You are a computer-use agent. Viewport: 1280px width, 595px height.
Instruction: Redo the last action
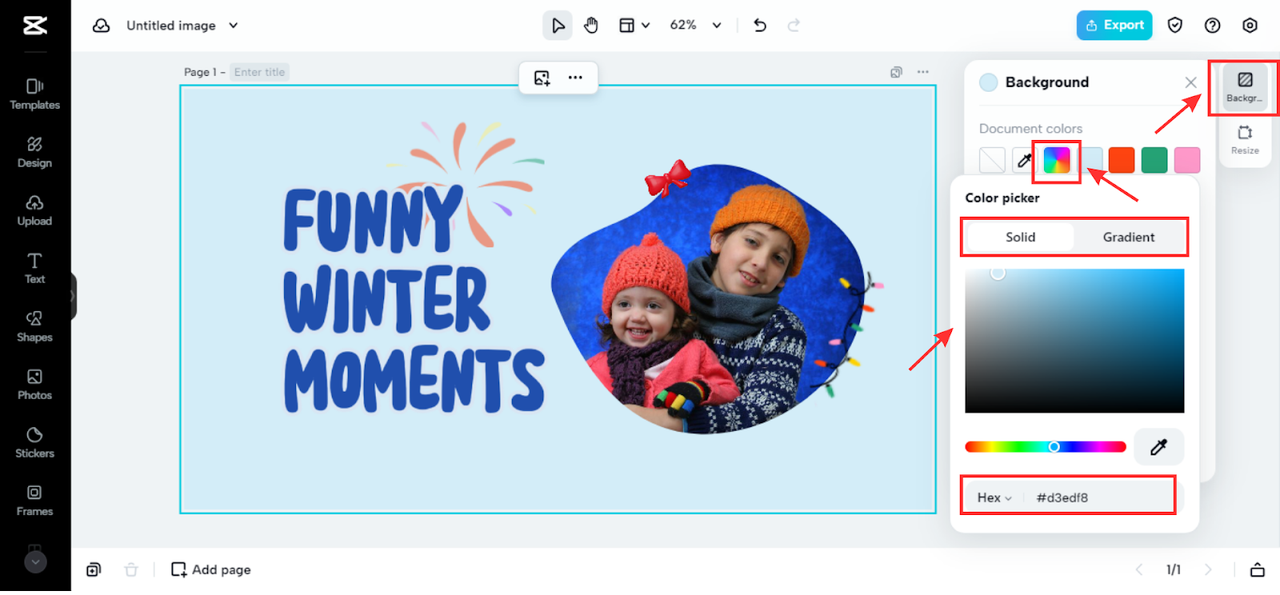794,26
